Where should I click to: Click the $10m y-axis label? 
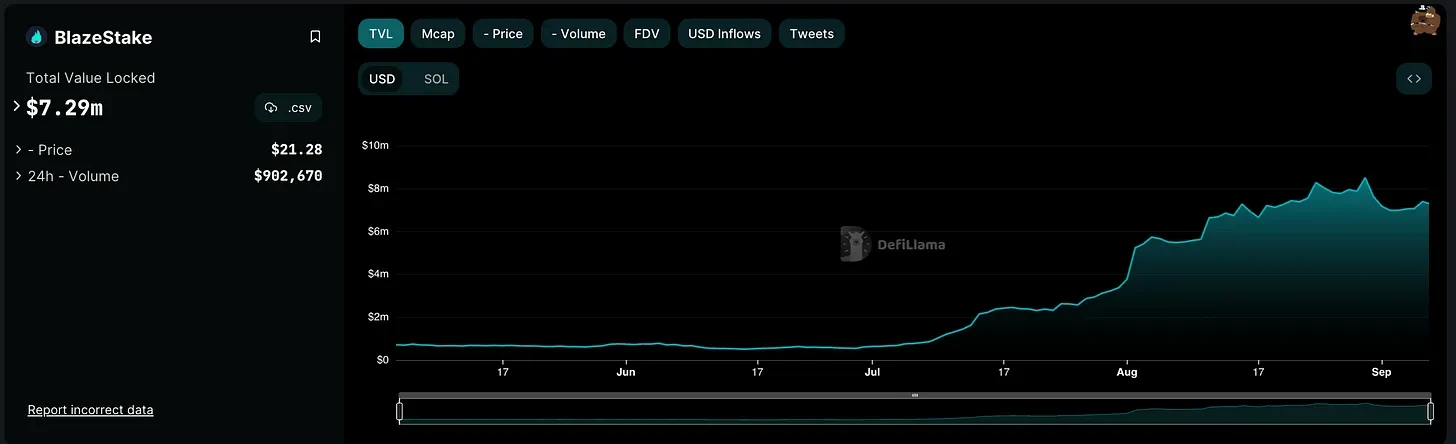pyautogui.click(x=375, y=146)
